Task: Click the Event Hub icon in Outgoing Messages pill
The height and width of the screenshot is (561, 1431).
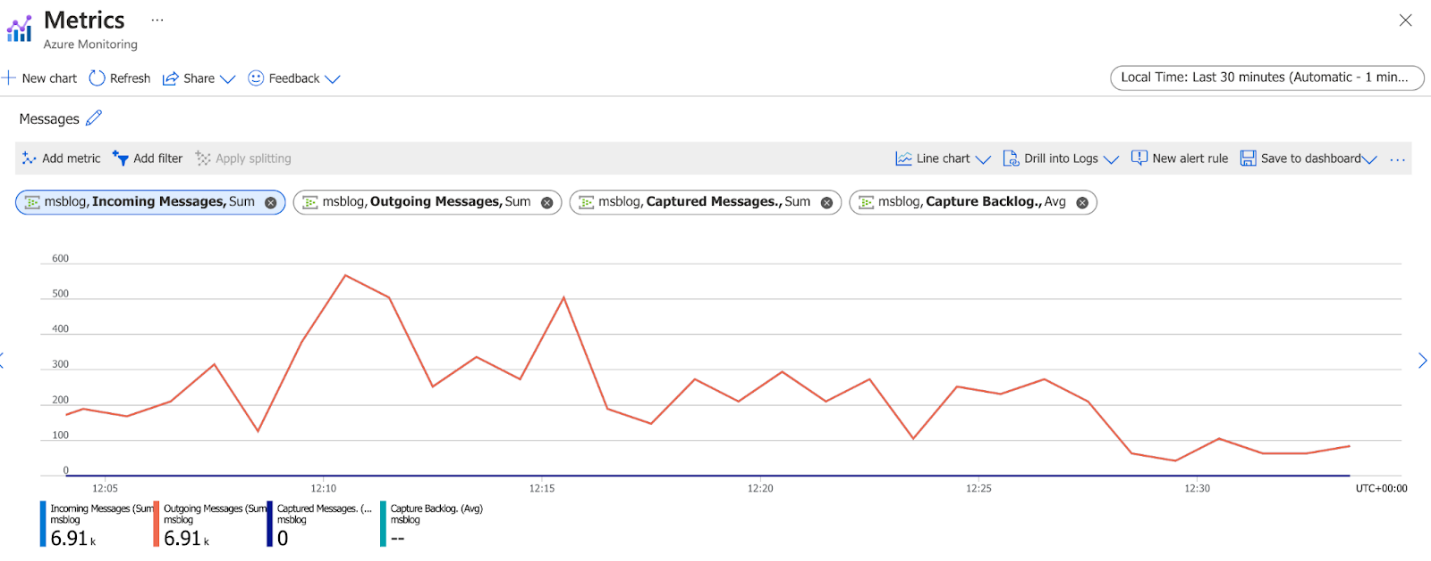Action: [311, 202]
